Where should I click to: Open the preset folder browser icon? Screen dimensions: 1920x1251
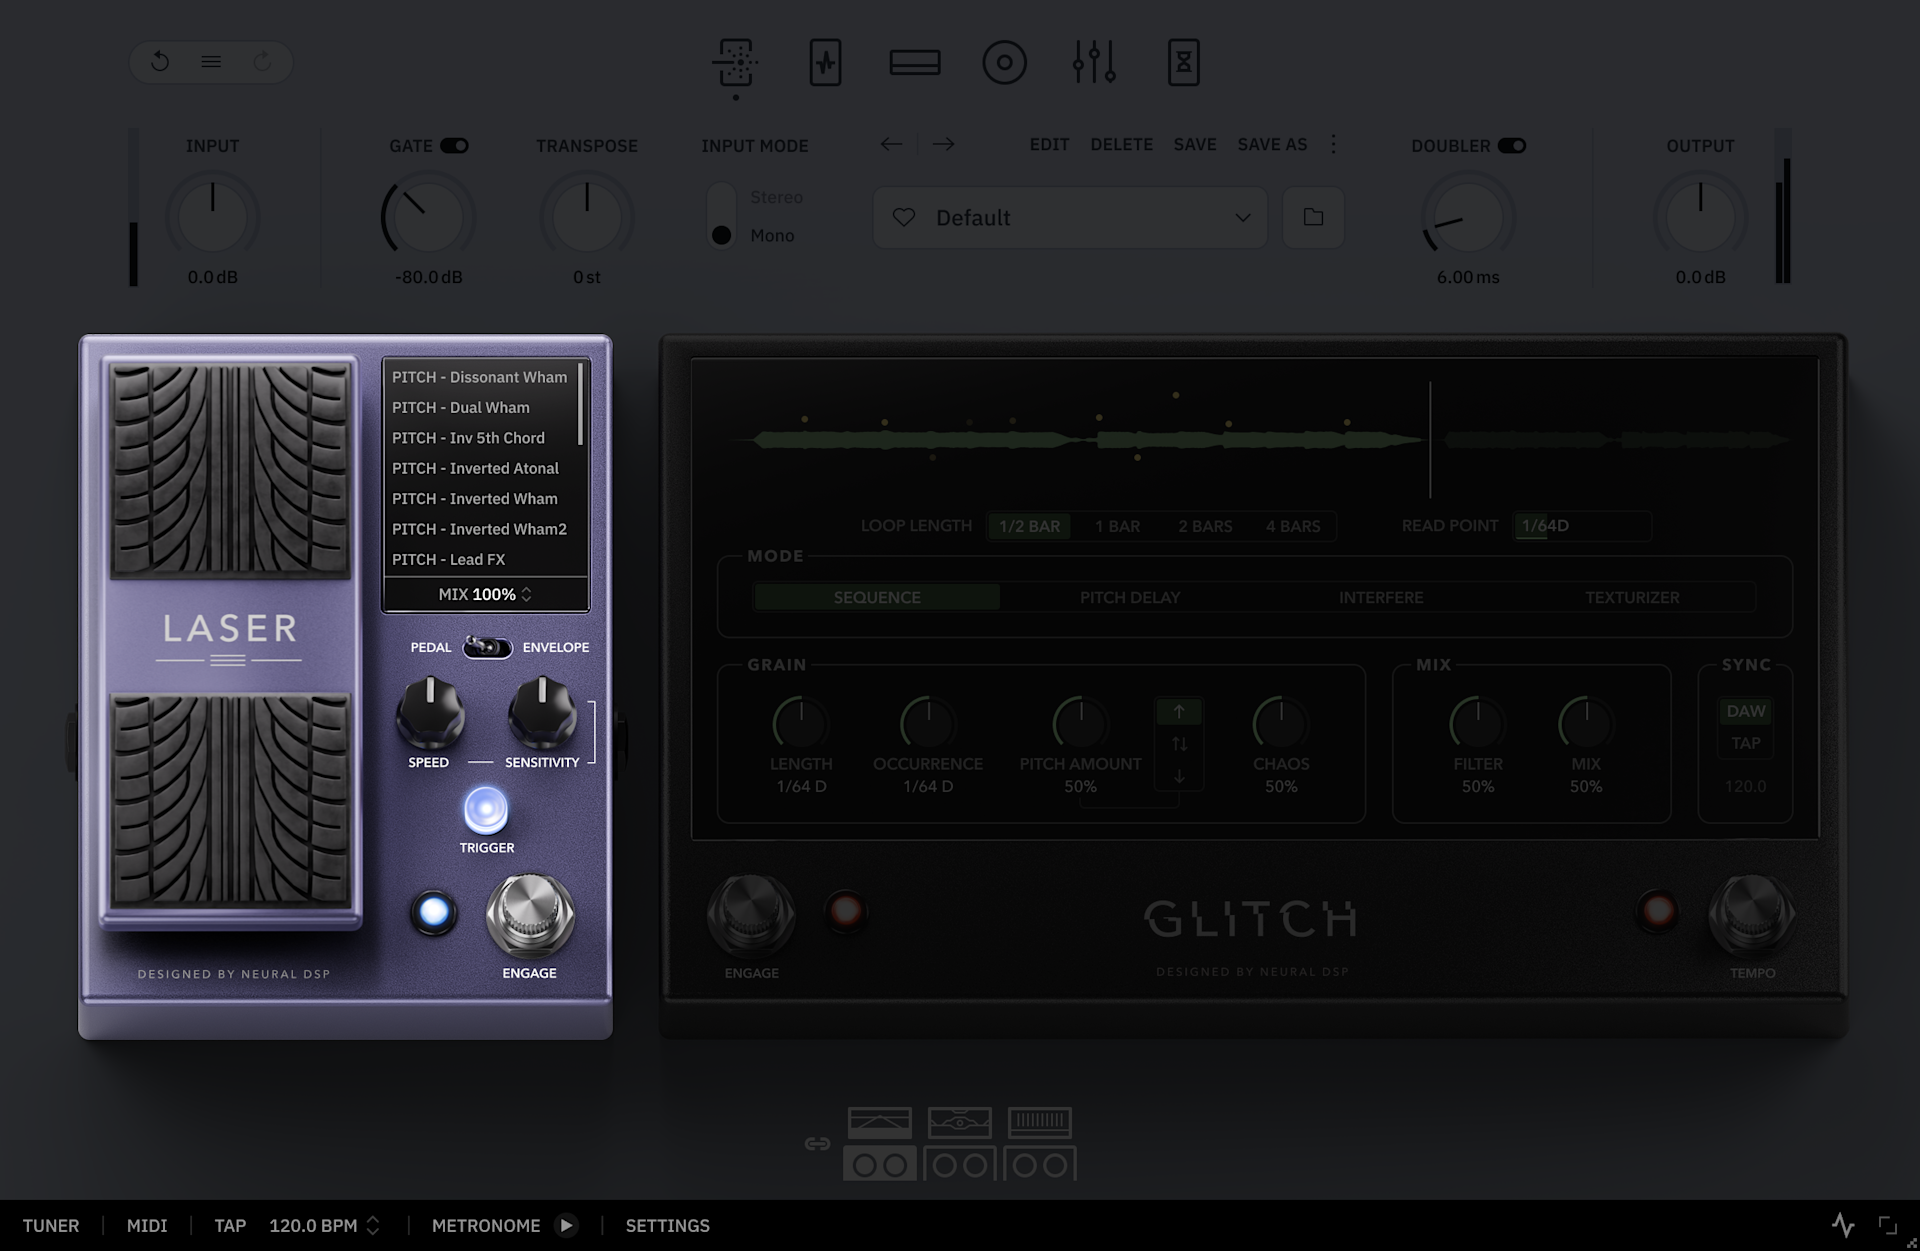point(1313,217)
